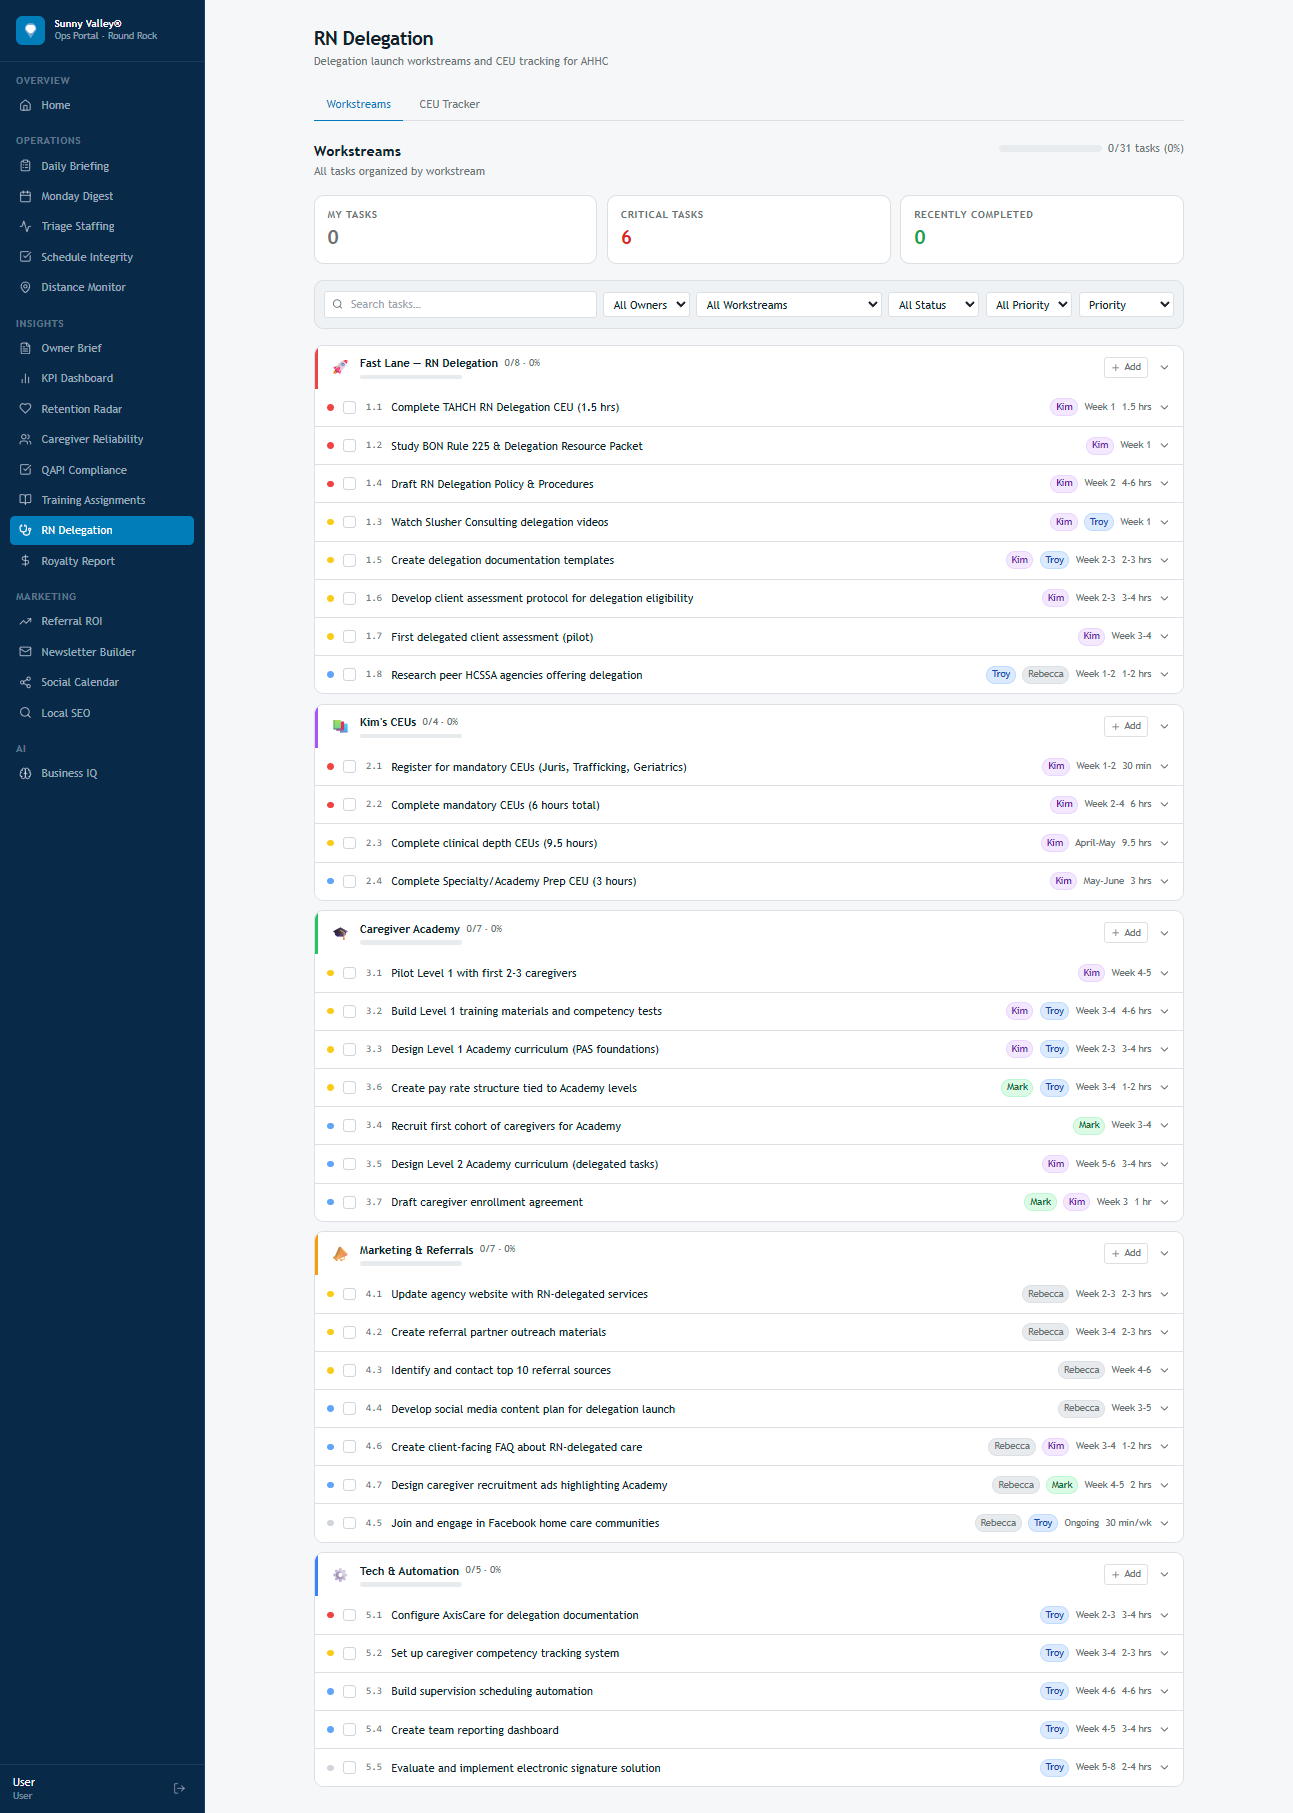Click the Retention Radar heart icon
The image size is (1293, 1813).
[x=25, y=409]
